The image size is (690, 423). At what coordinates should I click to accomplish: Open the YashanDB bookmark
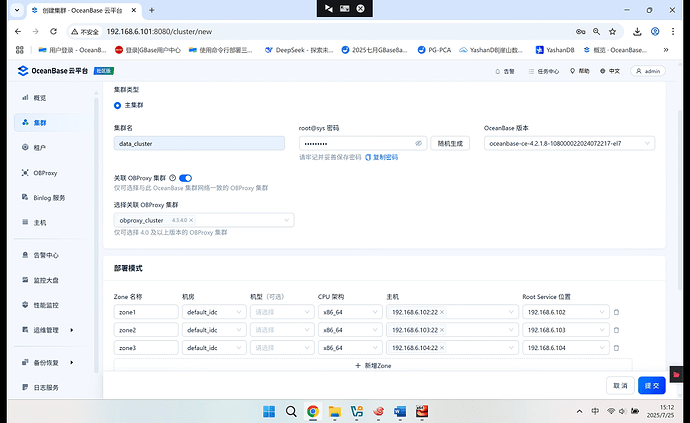click(x=555, y=50)
